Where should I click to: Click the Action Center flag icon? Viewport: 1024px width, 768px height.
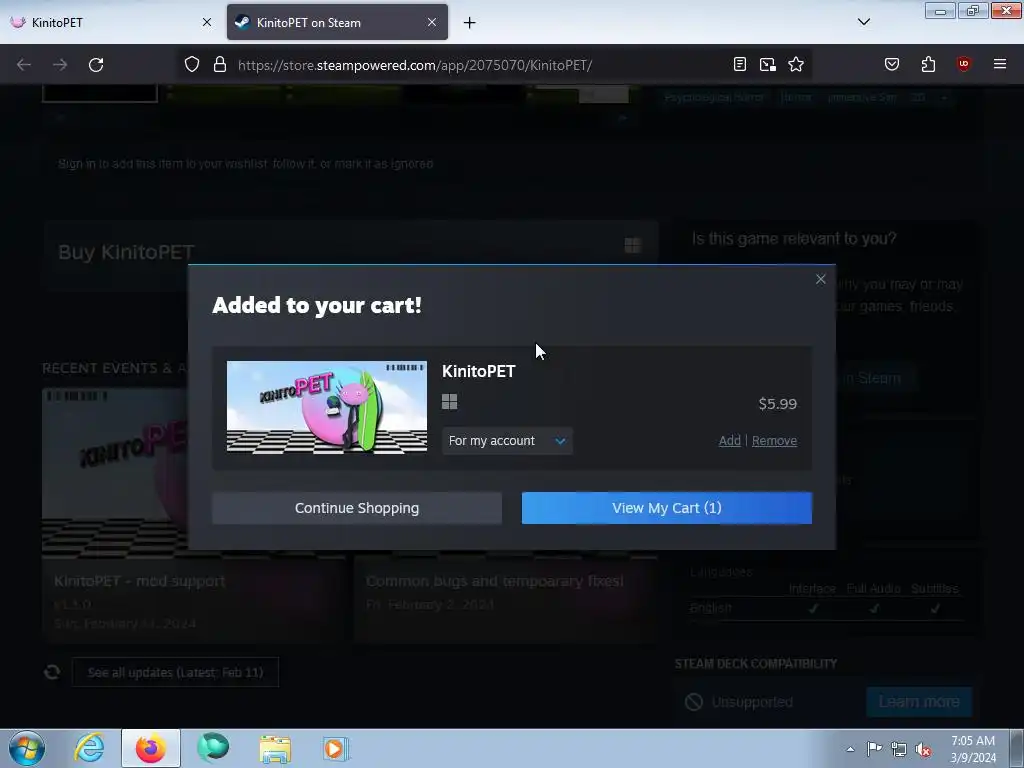tap(874, 749)
